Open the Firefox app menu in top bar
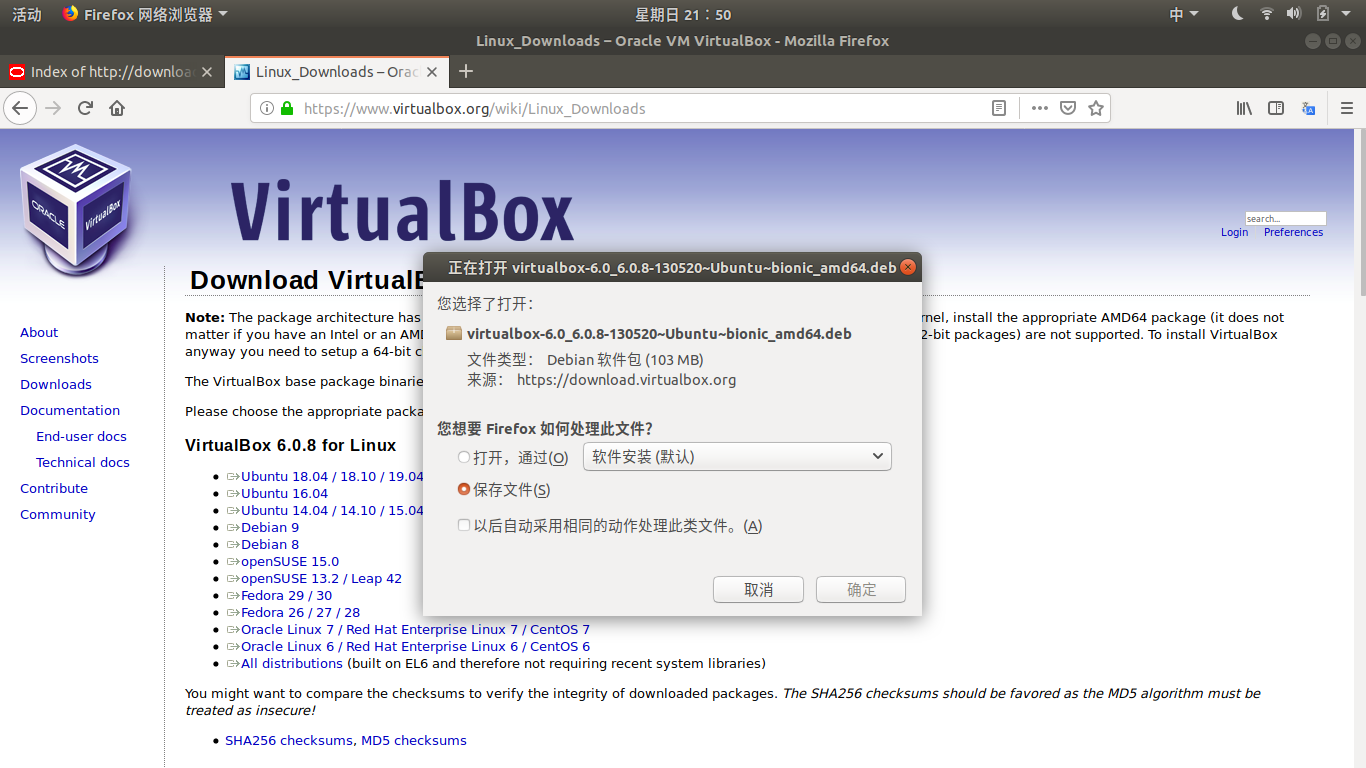 tap(145, 14)
